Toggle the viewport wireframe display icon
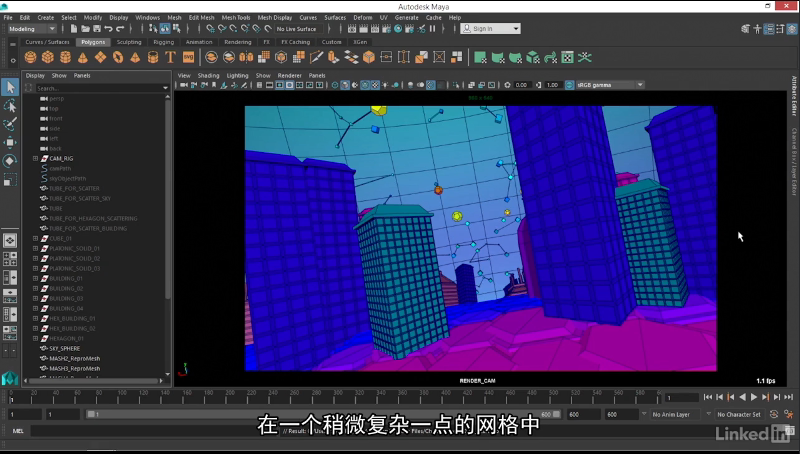The width and height of the screenshot is (800, 454). [x=335, y=85]
